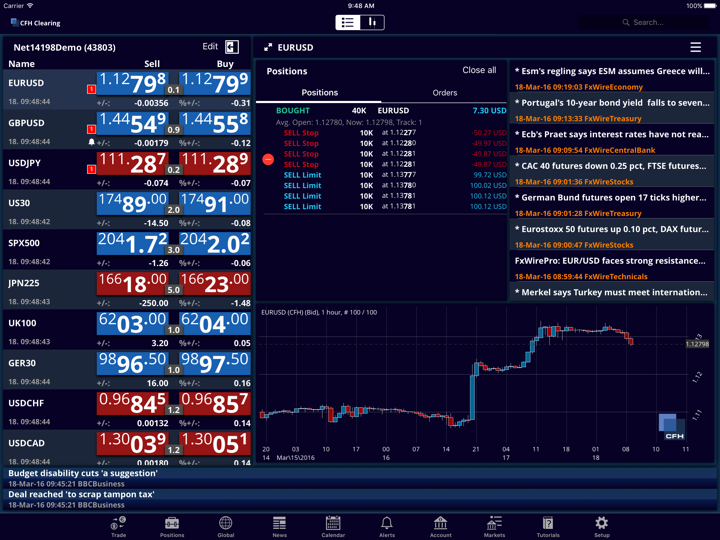Open the Positions briefcase icon
This screenshot has width=720, height=540.
pos(172,524)
